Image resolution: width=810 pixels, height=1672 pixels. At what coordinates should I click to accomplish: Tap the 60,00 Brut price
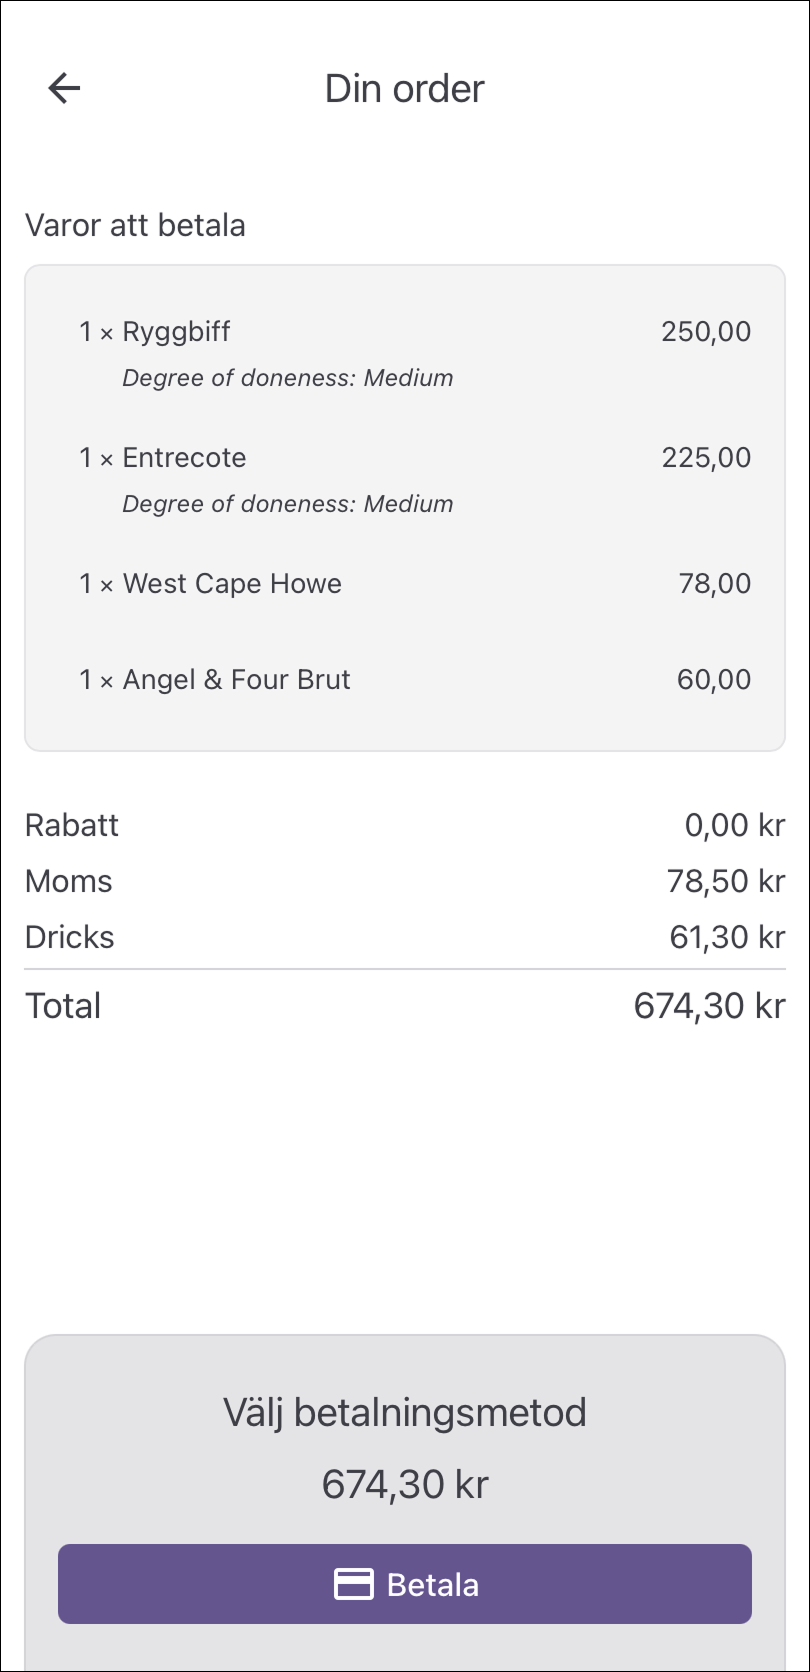[714, 680]
